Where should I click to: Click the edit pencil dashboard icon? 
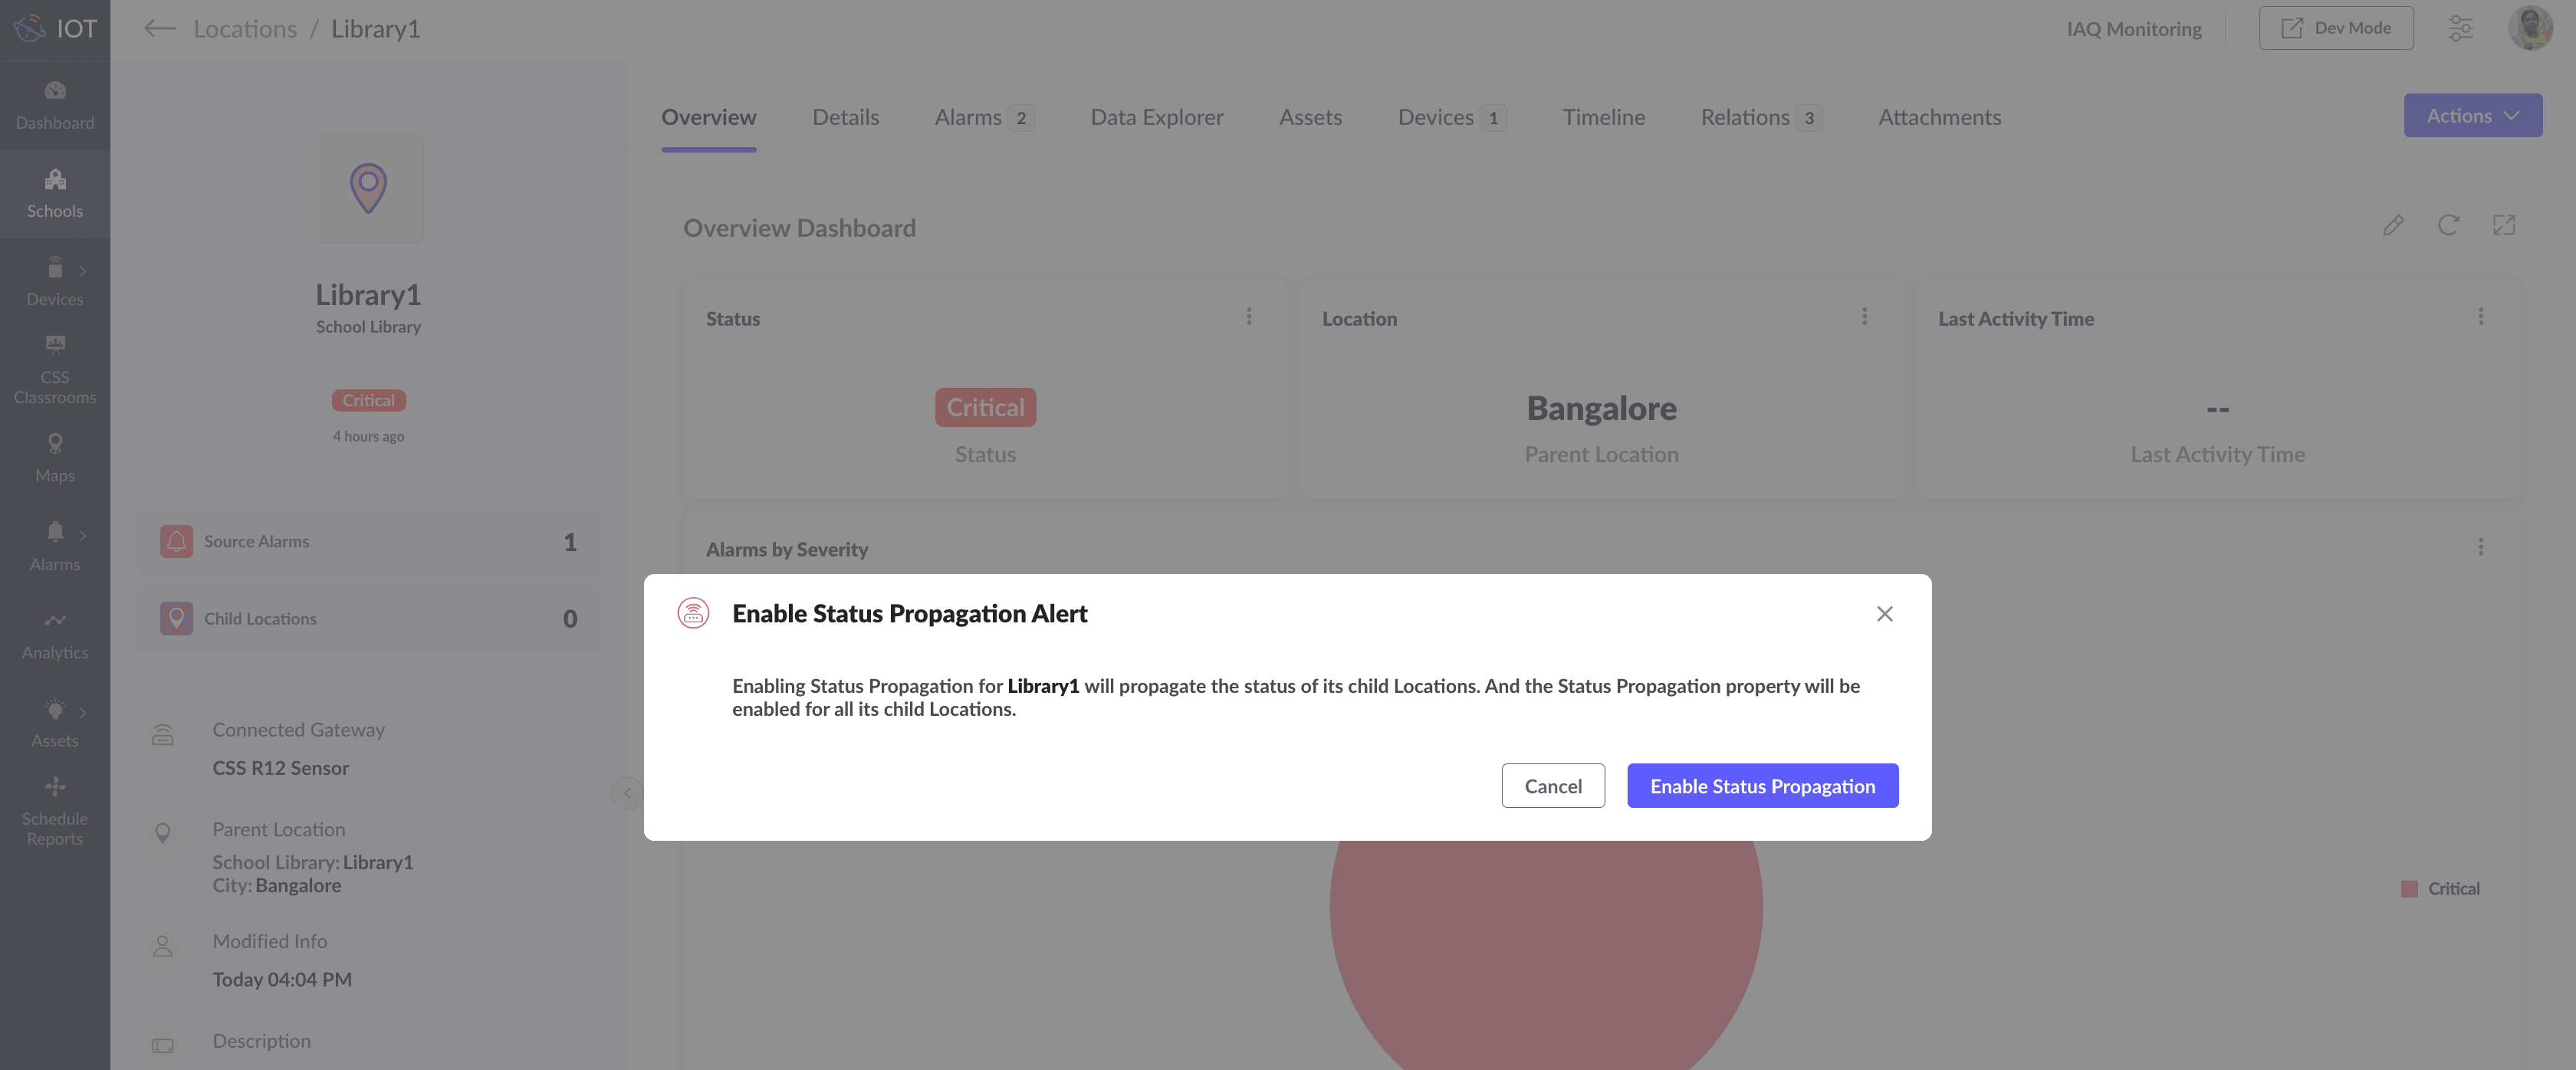pos(2393,226)
